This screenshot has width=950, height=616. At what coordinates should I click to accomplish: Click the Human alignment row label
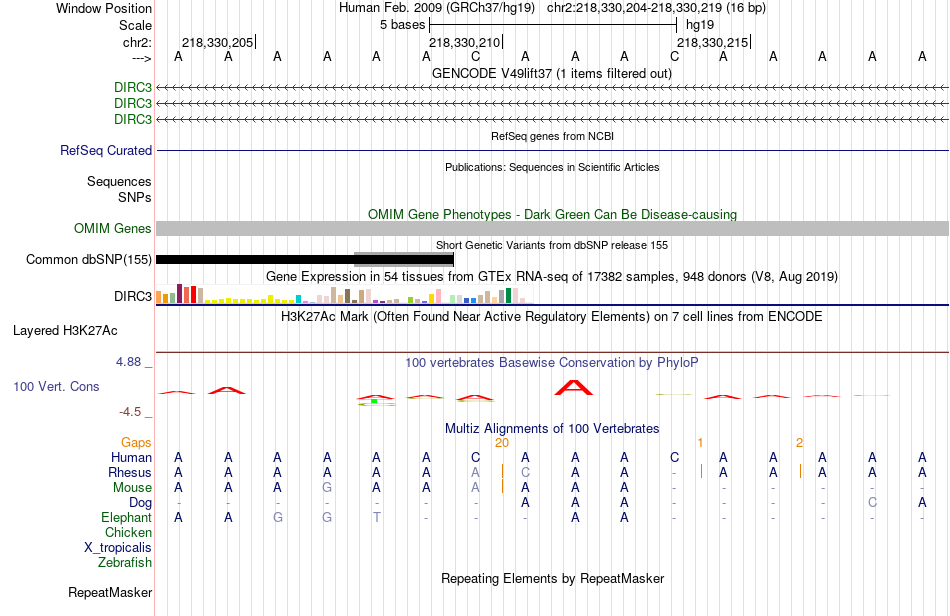[131, 457]
